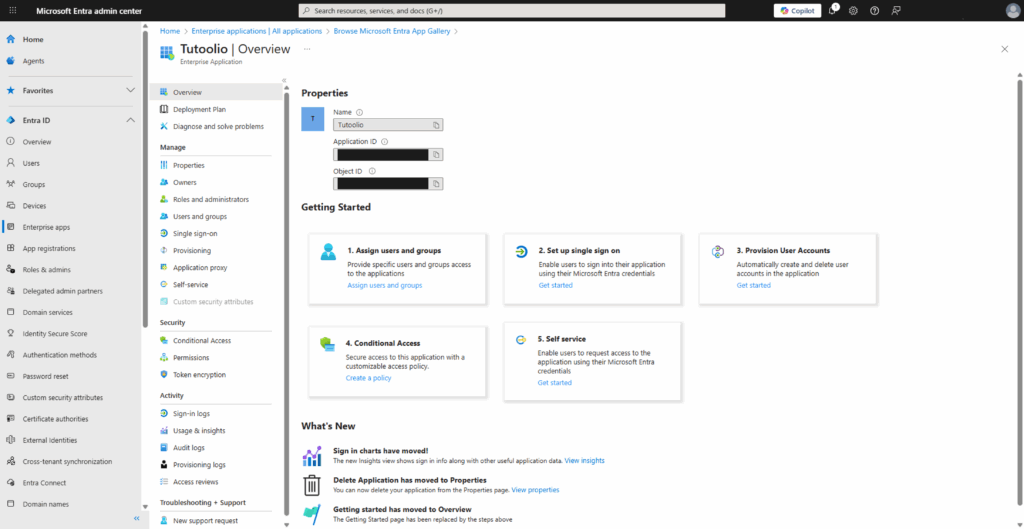Copy the Object ID to clipboard

tap(436, 184)
